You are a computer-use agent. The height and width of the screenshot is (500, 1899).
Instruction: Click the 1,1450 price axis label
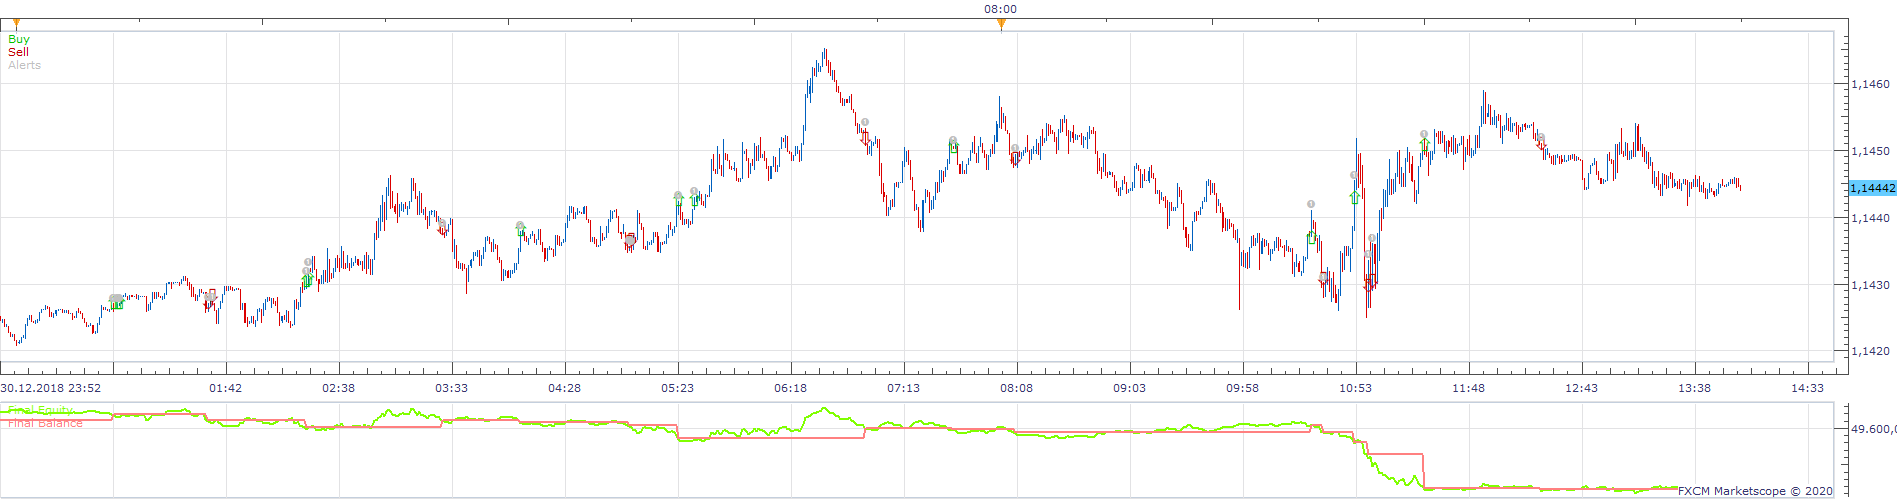(1870, 151)
